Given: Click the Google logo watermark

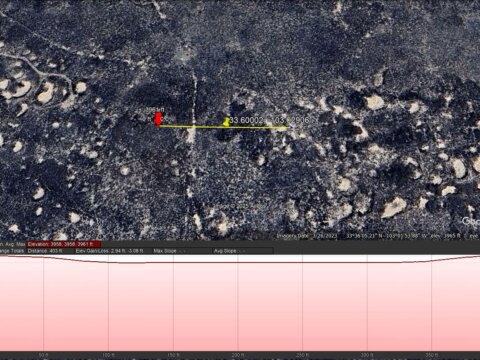Looking at the screenshot, I should 471,221.
